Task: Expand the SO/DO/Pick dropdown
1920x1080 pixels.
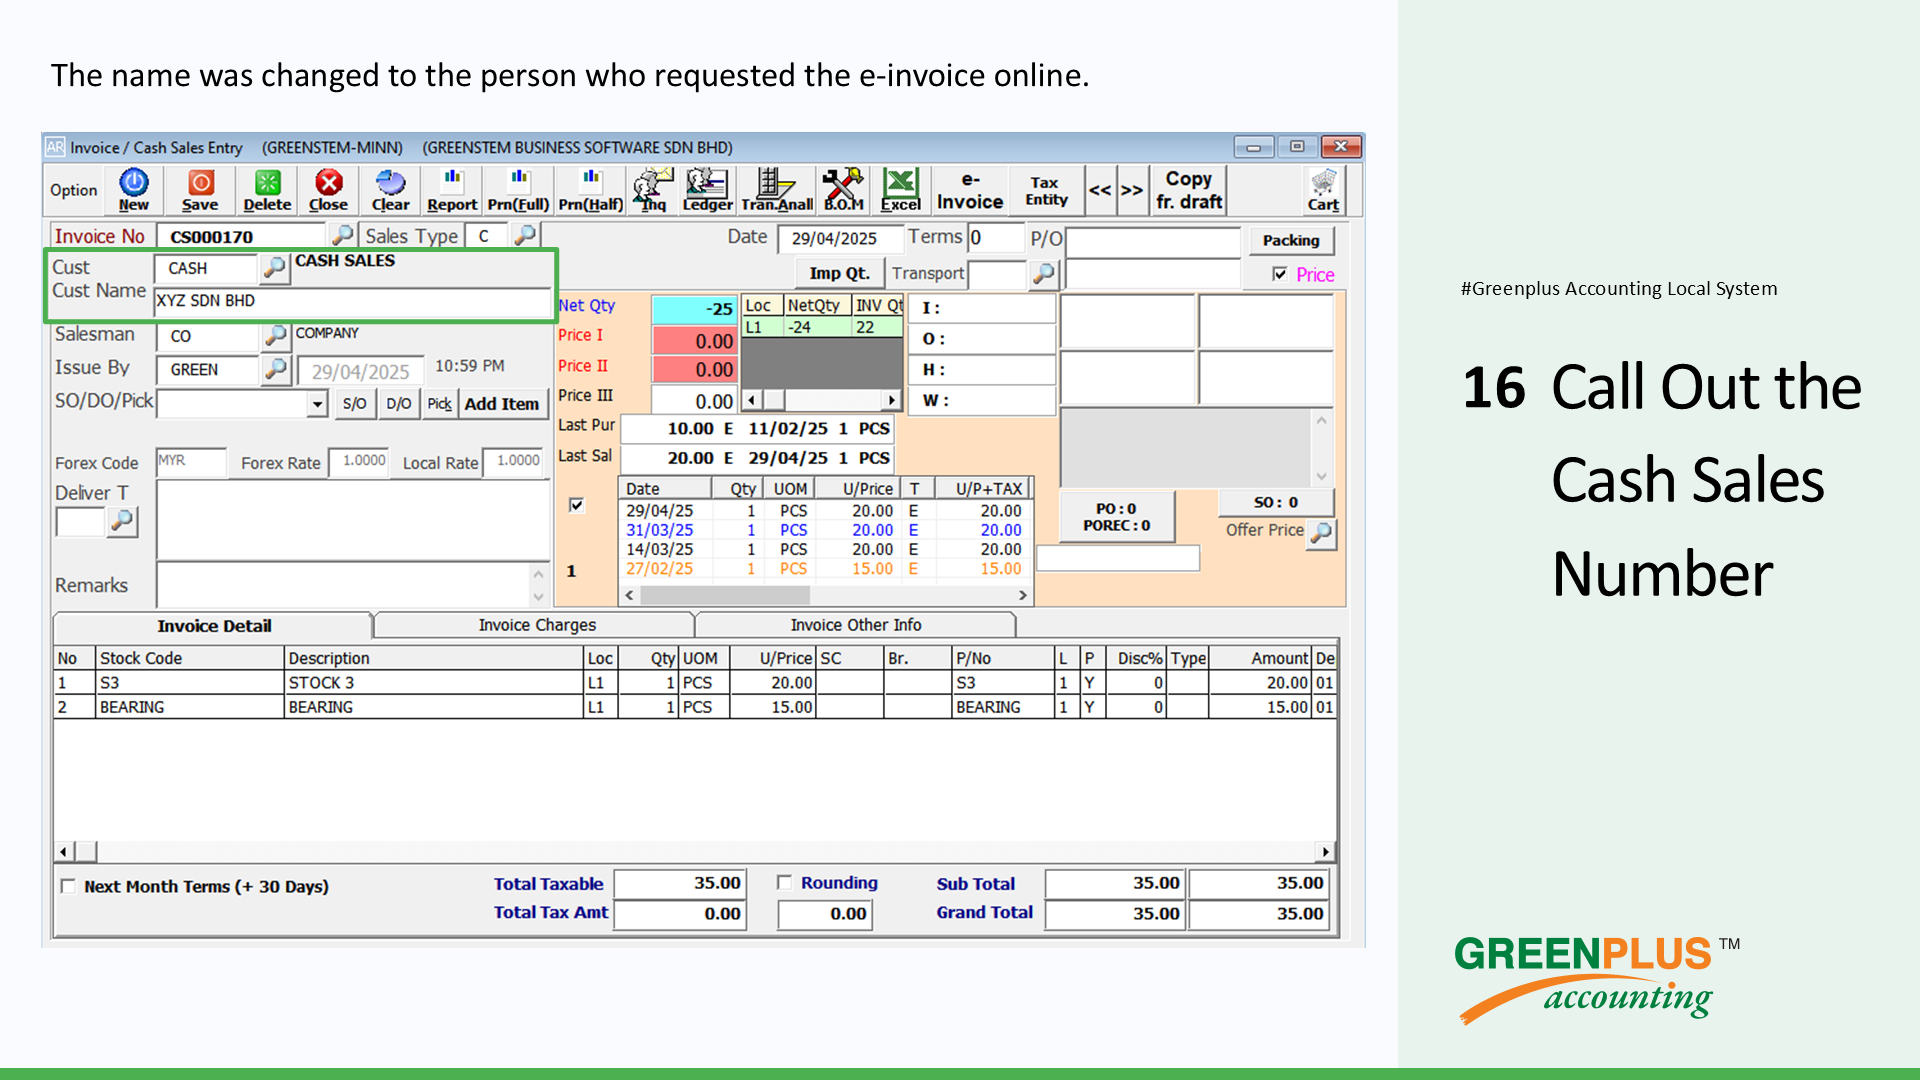Action: pyautogui.click(x=317, y=405)
